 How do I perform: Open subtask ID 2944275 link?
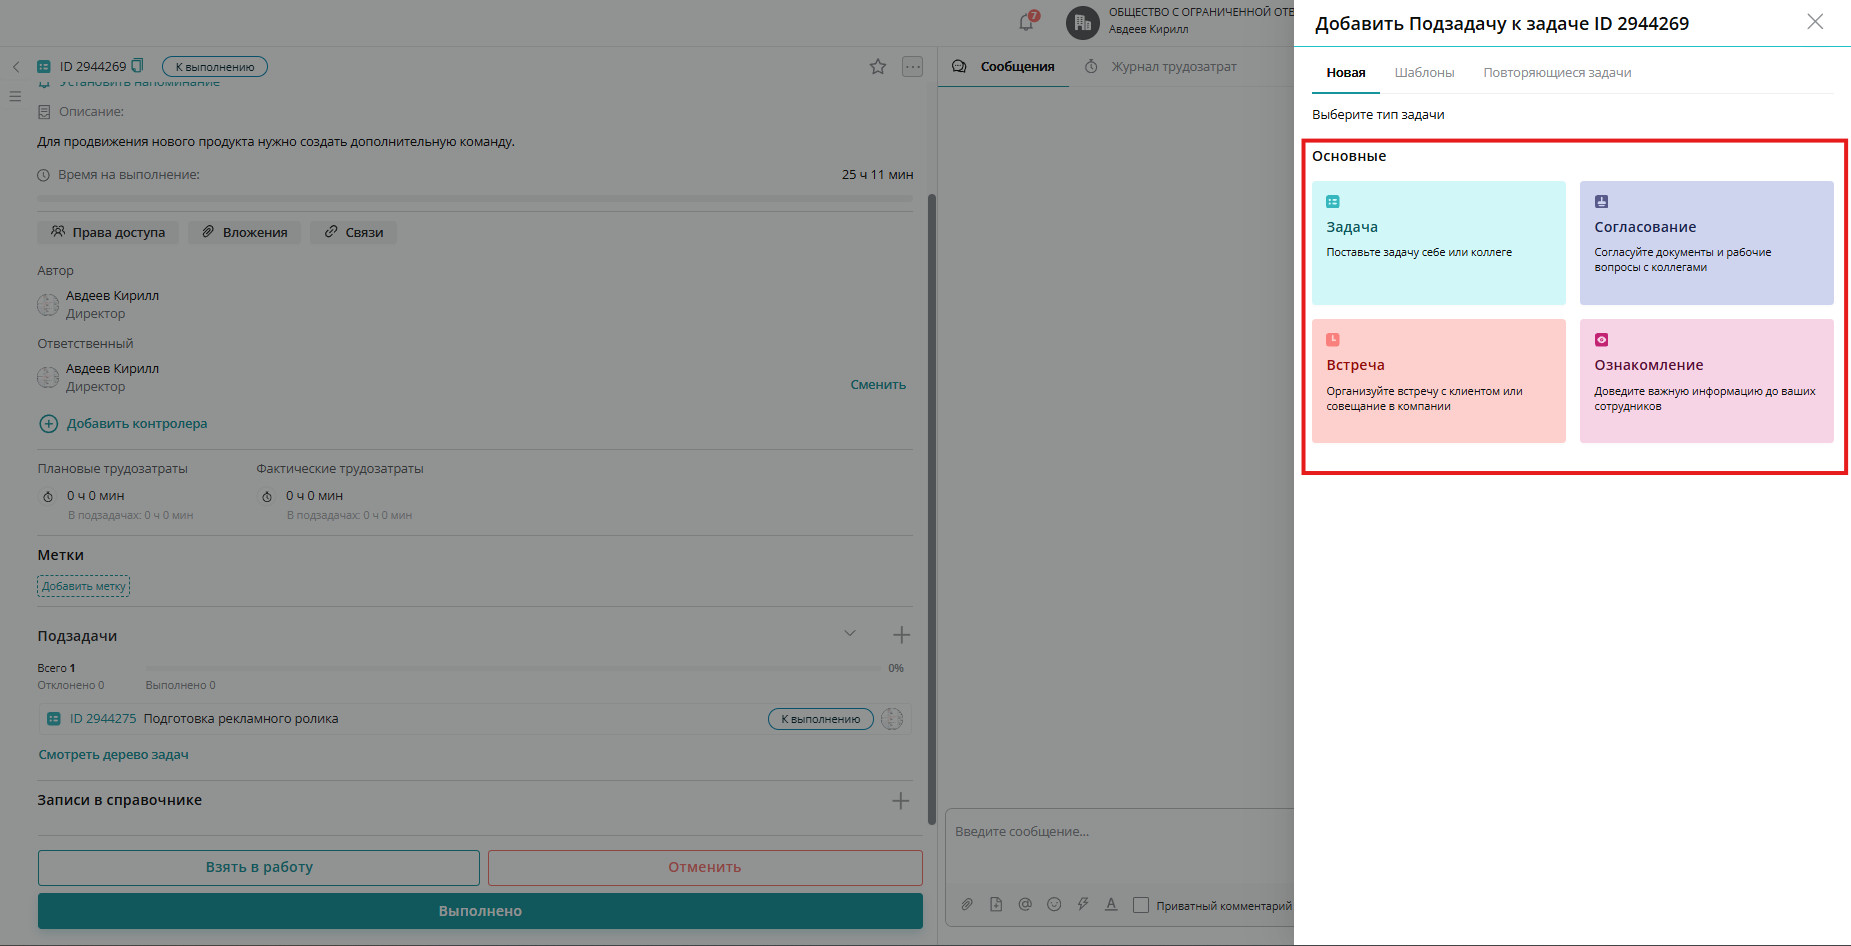click(x=103, y=719)
